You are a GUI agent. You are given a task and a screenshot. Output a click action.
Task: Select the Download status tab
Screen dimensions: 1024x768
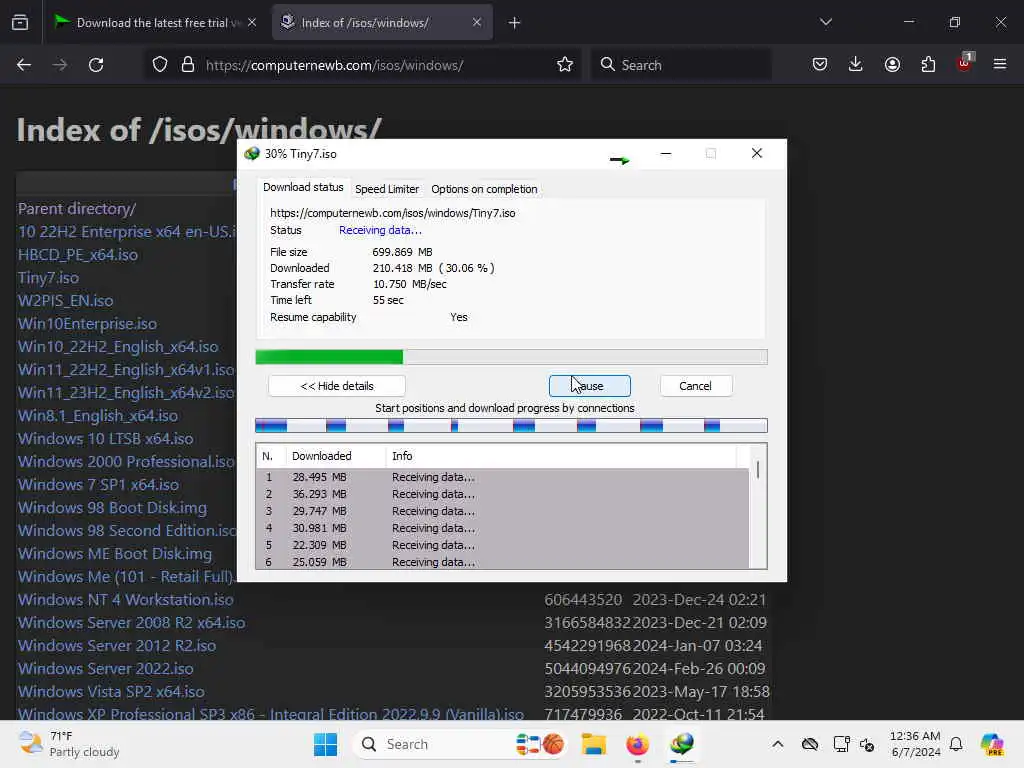click(303, 187)
